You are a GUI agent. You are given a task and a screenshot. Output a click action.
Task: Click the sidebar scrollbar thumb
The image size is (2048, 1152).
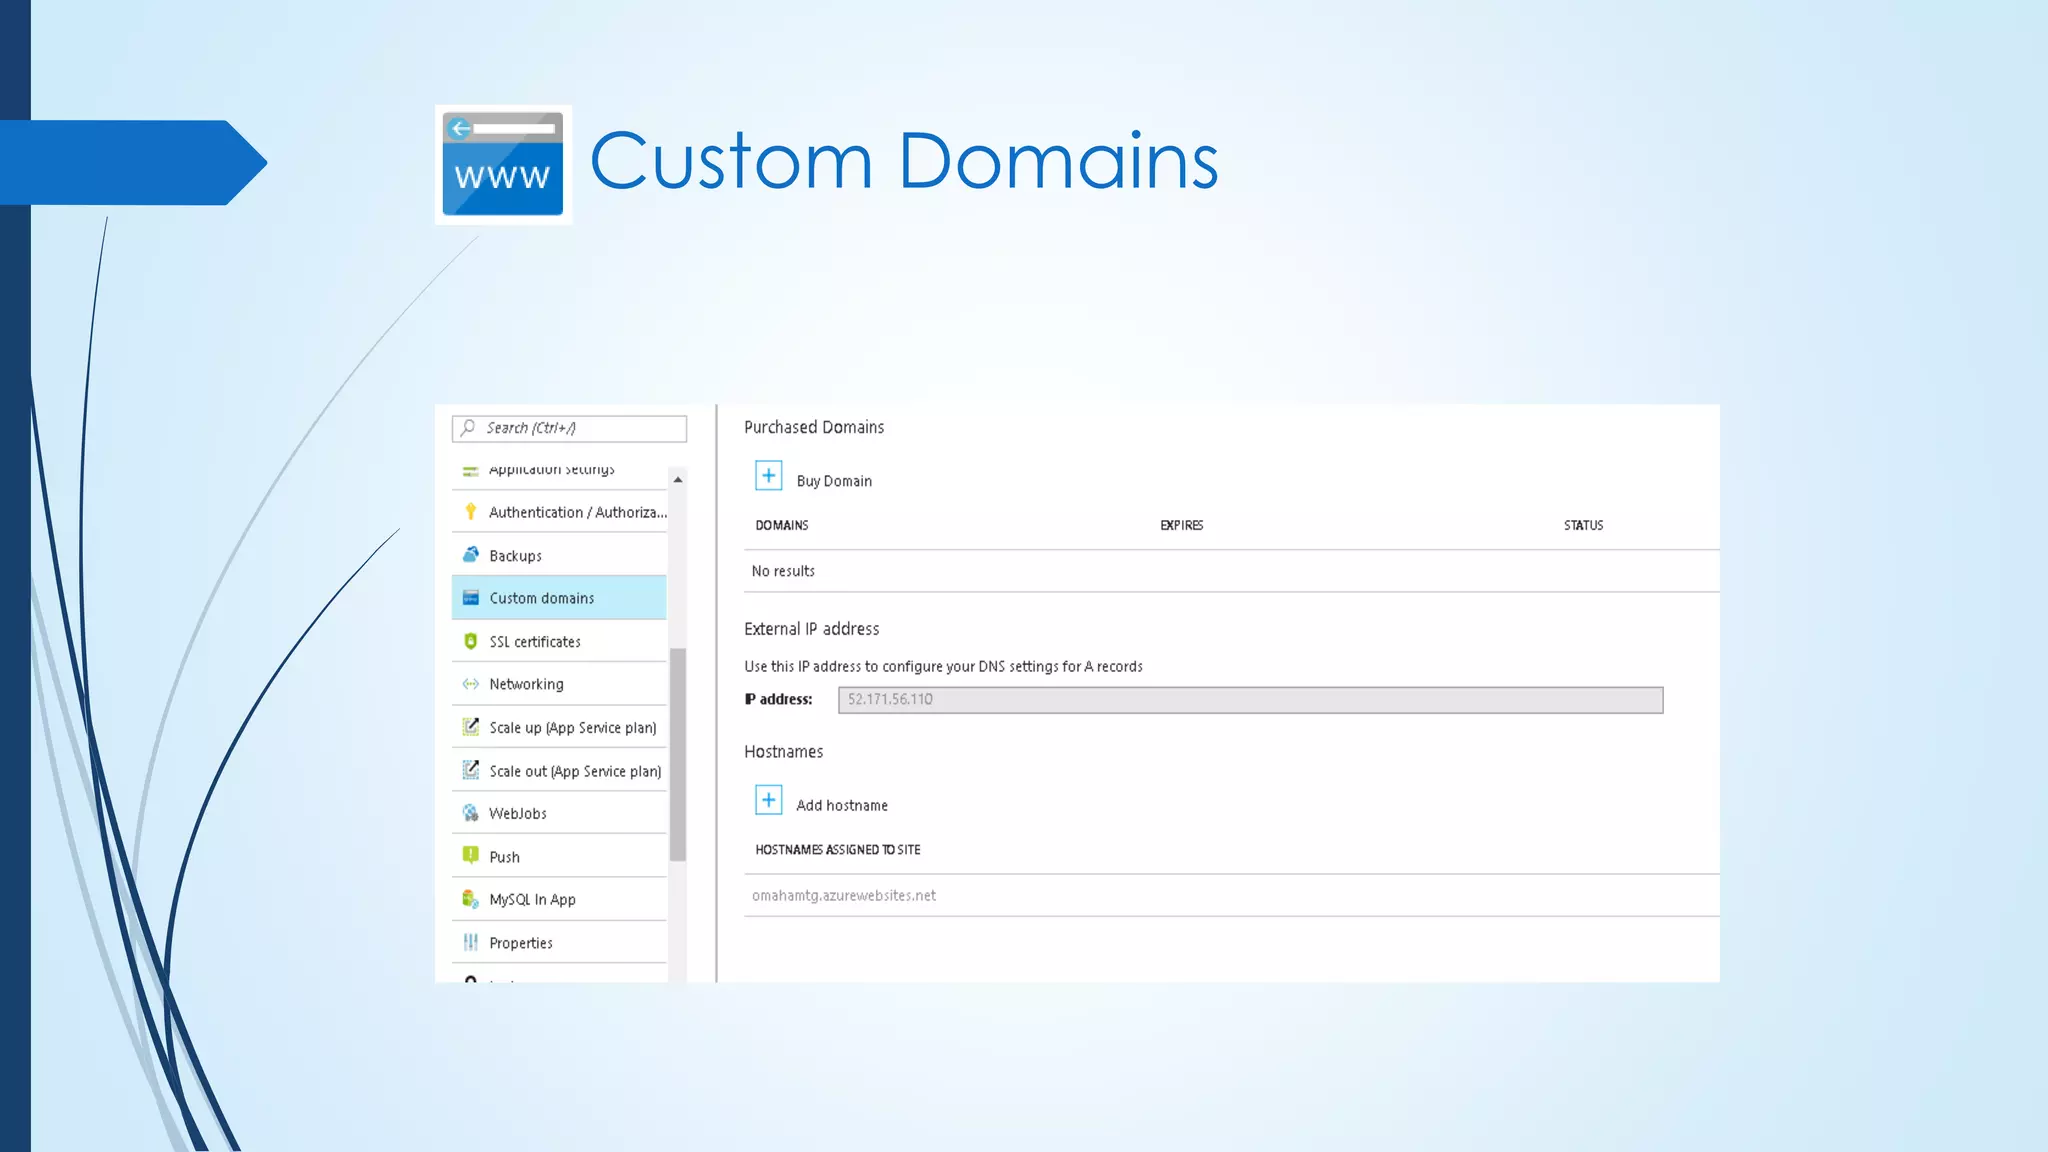(678, 755)
